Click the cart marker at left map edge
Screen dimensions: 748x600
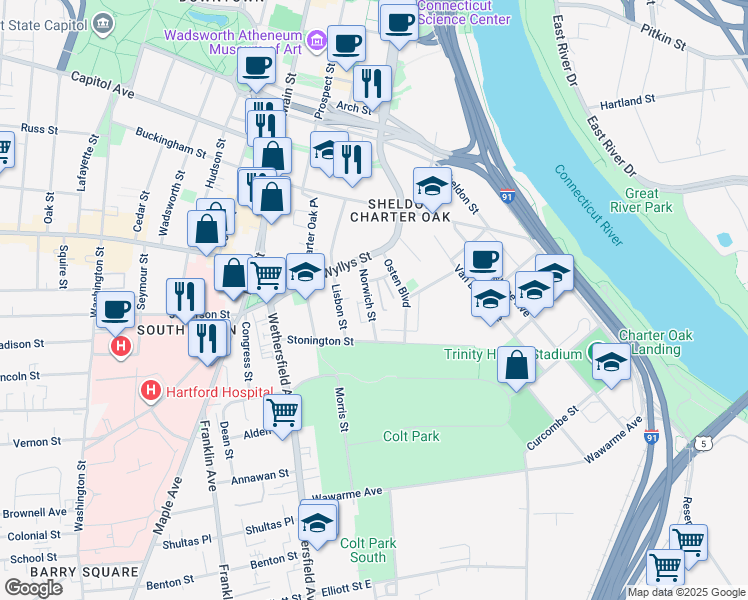[4, 149]
